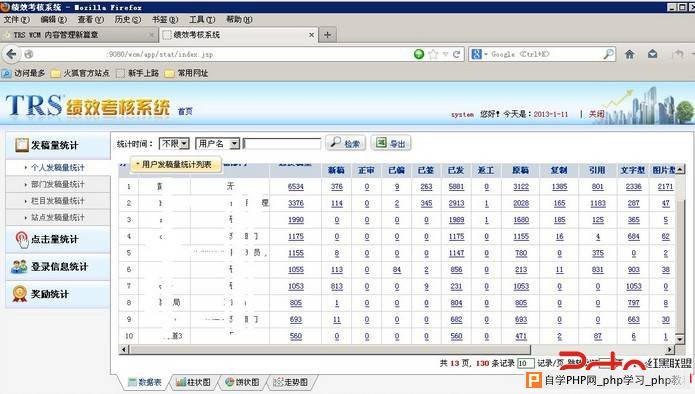Expand the 用户名 filter dropdown
The image size is (695, 394).
[x=218, y=143]
